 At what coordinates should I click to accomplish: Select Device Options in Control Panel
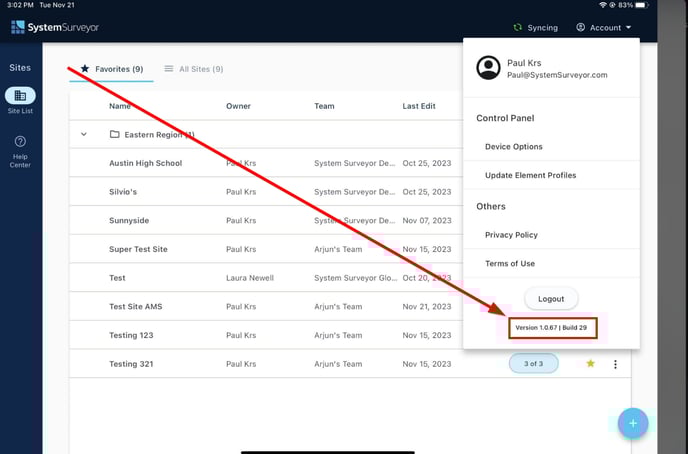[514, 147]
